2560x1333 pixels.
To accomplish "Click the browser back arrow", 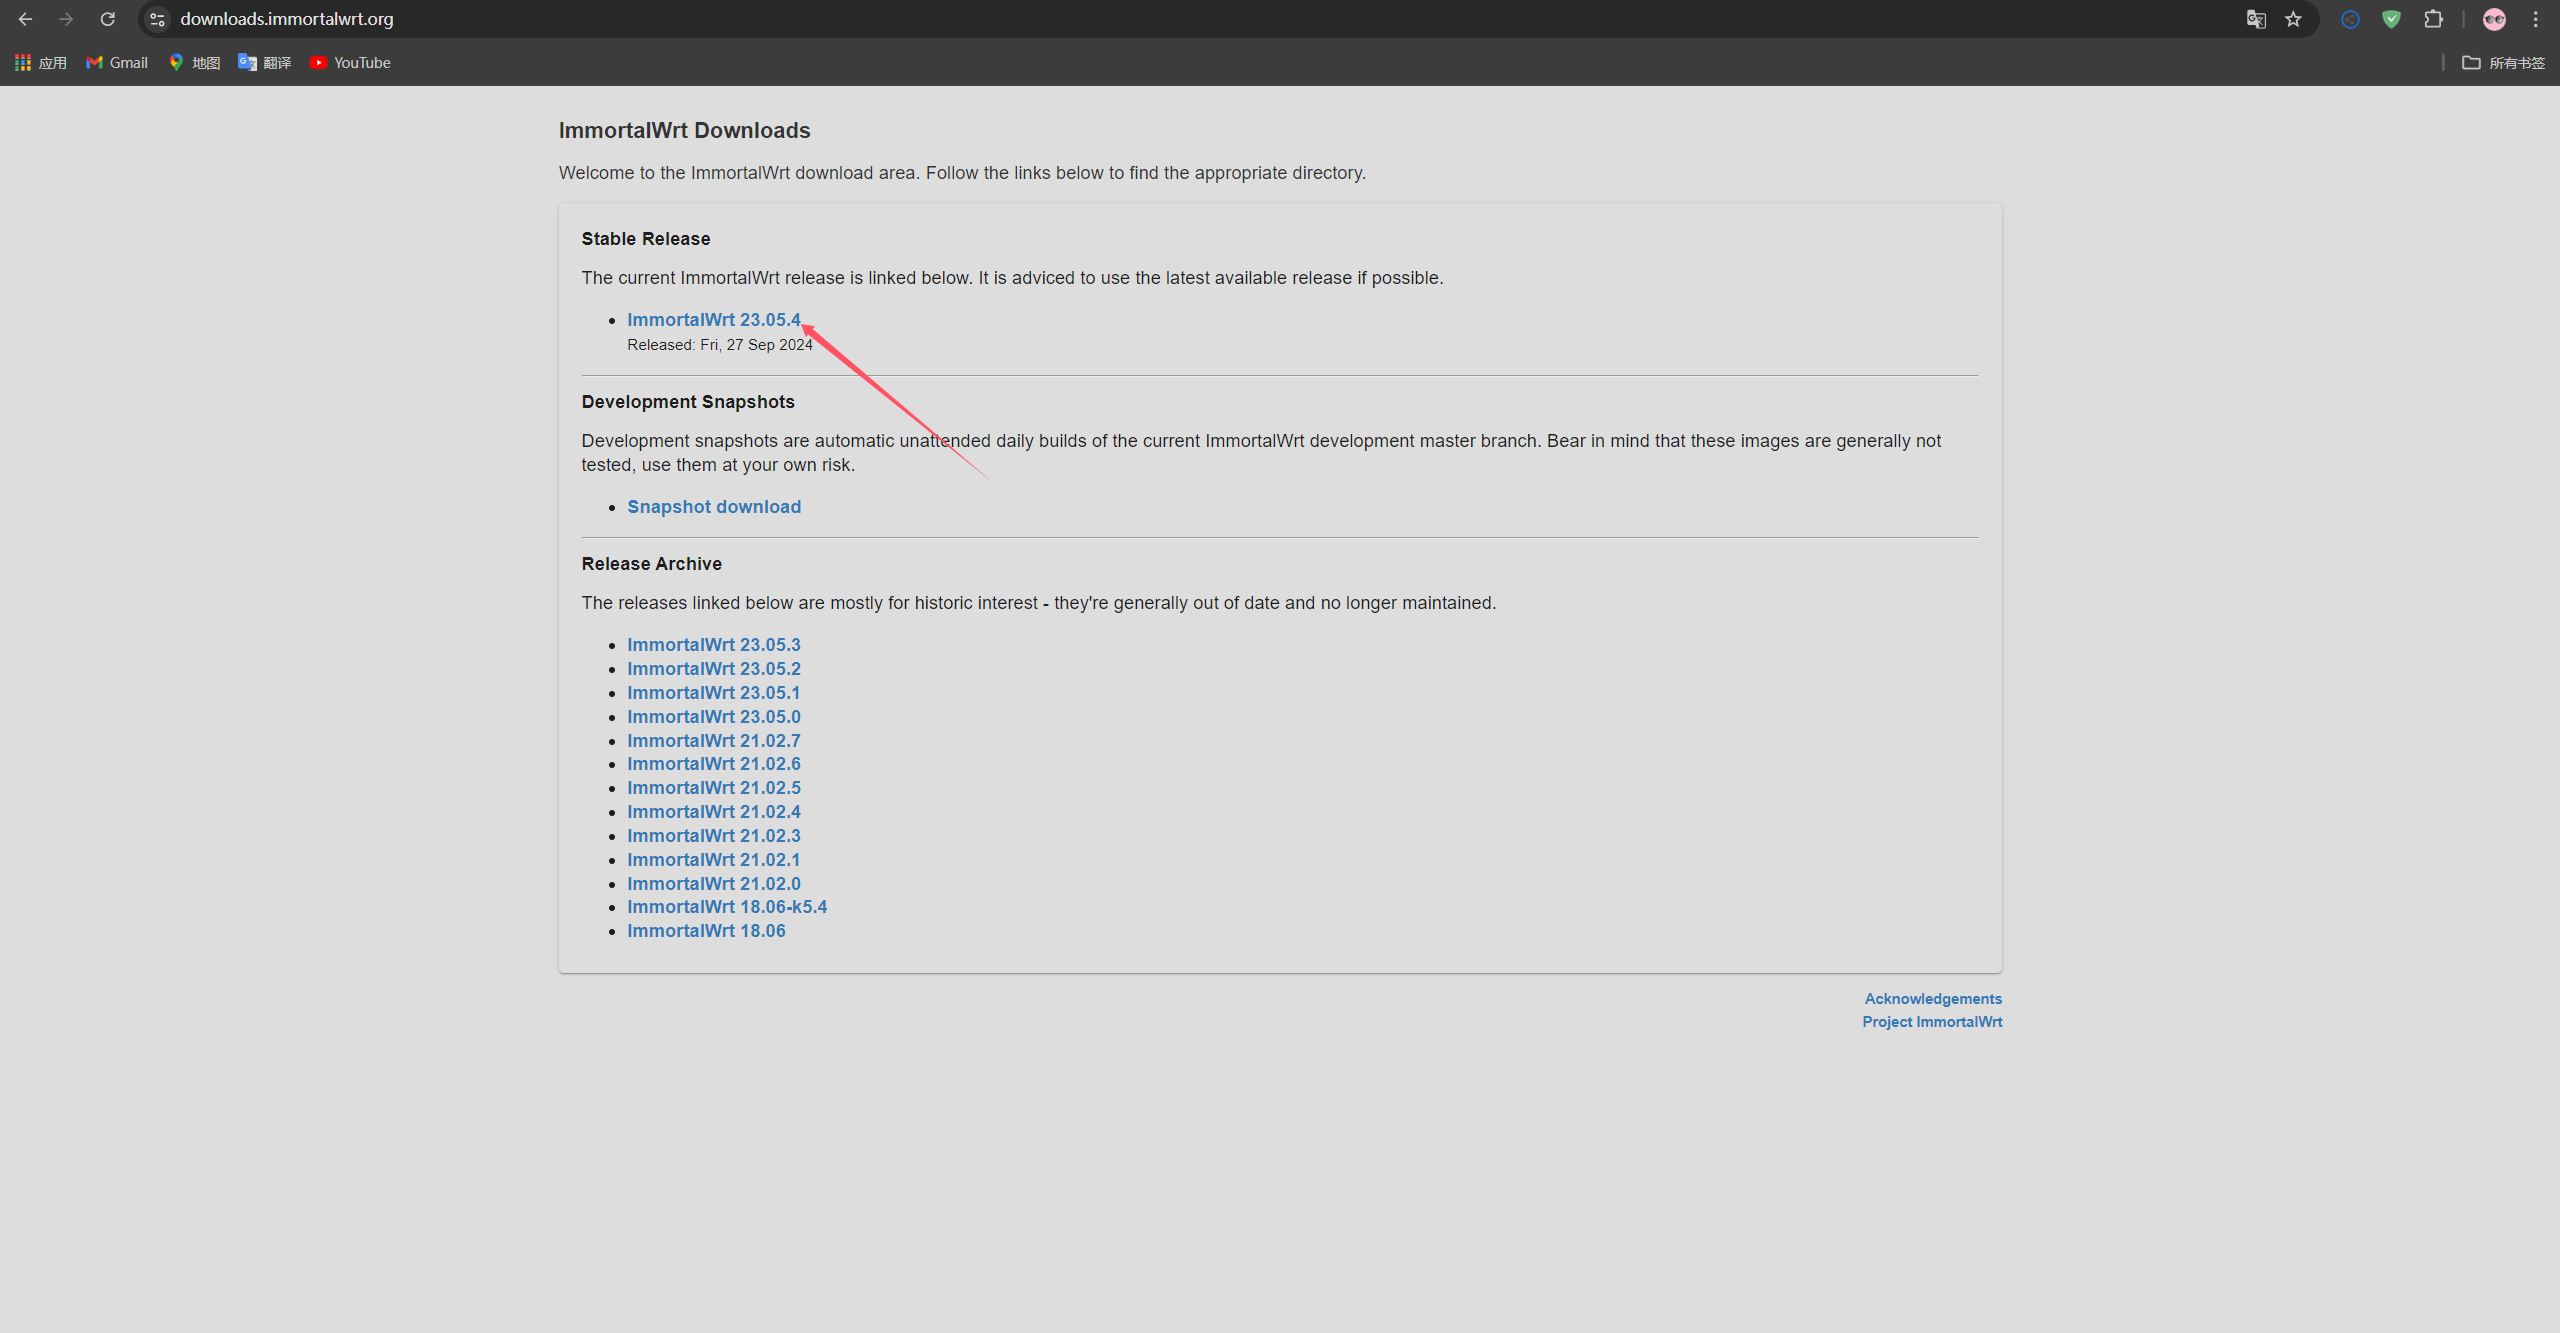I will [25, 19].
